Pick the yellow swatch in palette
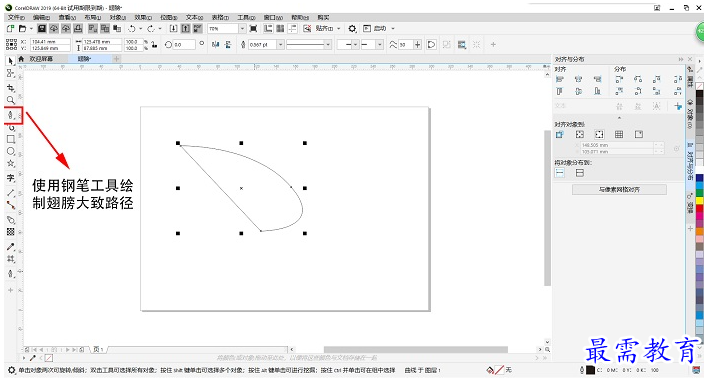Viewport: 707px width, 382px height. click(x=699, y=201)
